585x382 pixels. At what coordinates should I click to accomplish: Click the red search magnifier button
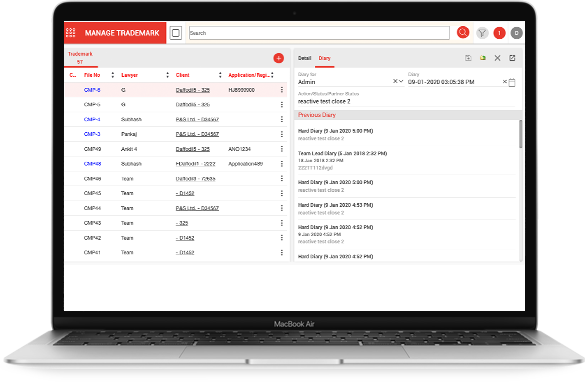point(463,32)
